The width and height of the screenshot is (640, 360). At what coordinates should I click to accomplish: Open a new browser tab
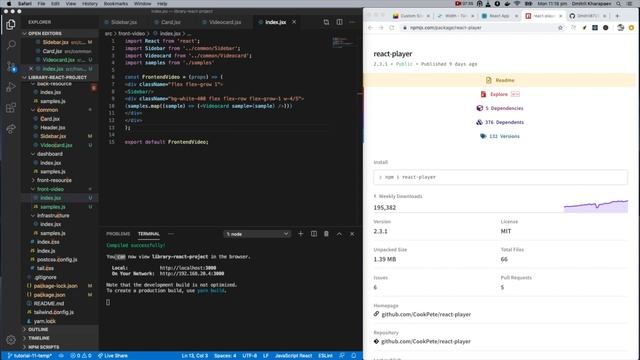tap(617, 16)
